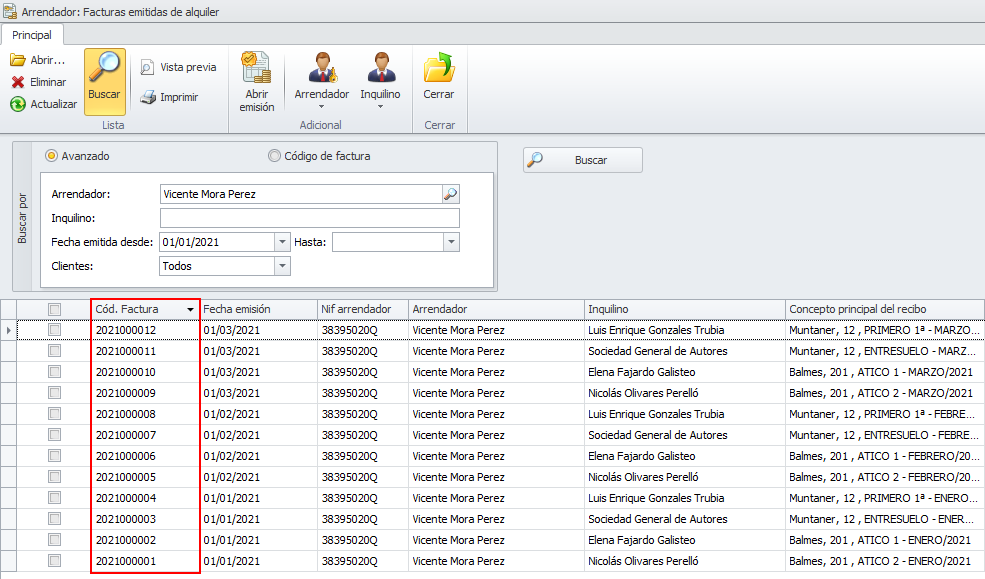Switch to the Principal ribbon tab
This screenshot has width=985, height=579.
(x=32, y=35)
